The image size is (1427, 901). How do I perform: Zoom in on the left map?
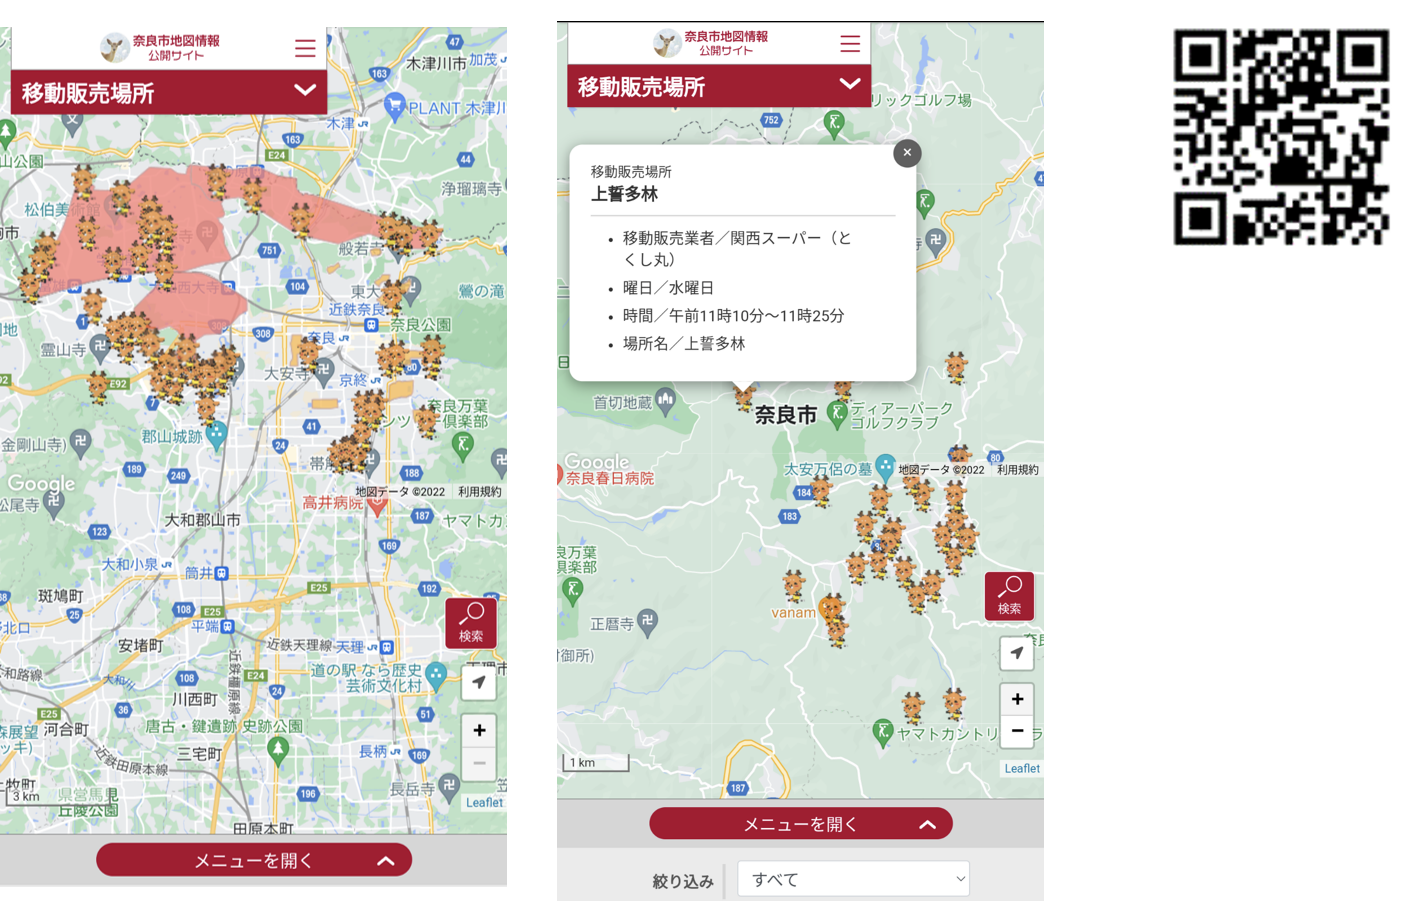tap(479, 730)
